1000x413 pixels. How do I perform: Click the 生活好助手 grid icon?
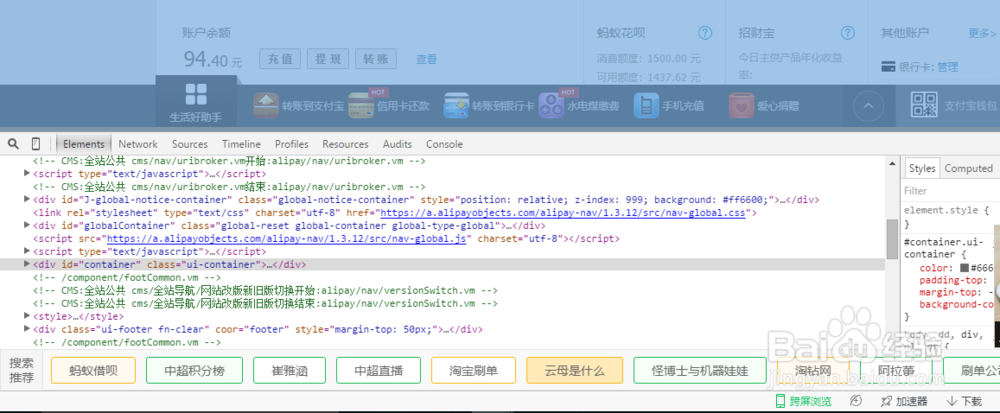(196, 94)
